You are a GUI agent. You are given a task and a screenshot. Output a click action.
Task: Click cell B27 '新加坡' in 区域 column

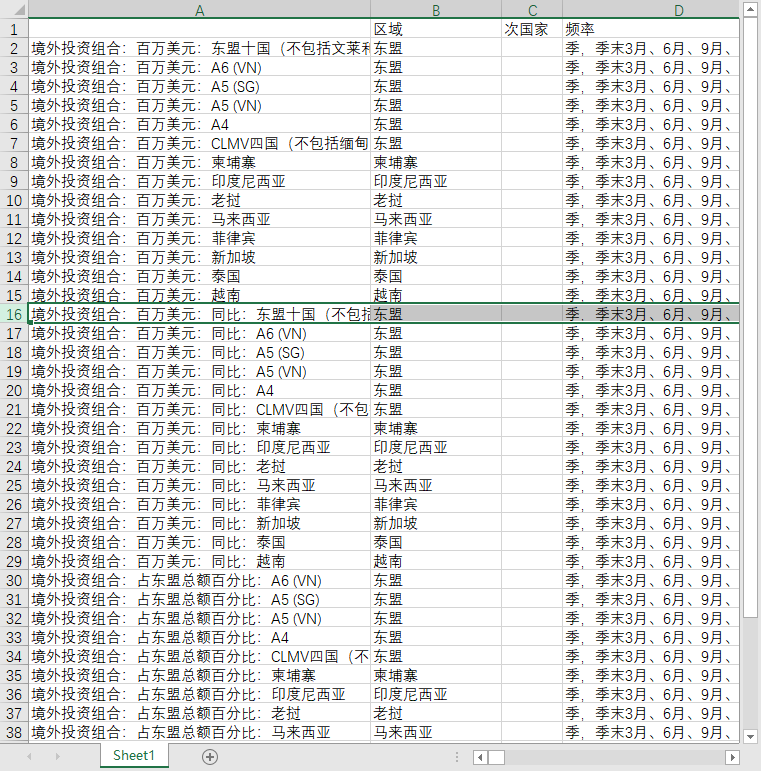tap(436, 524)
